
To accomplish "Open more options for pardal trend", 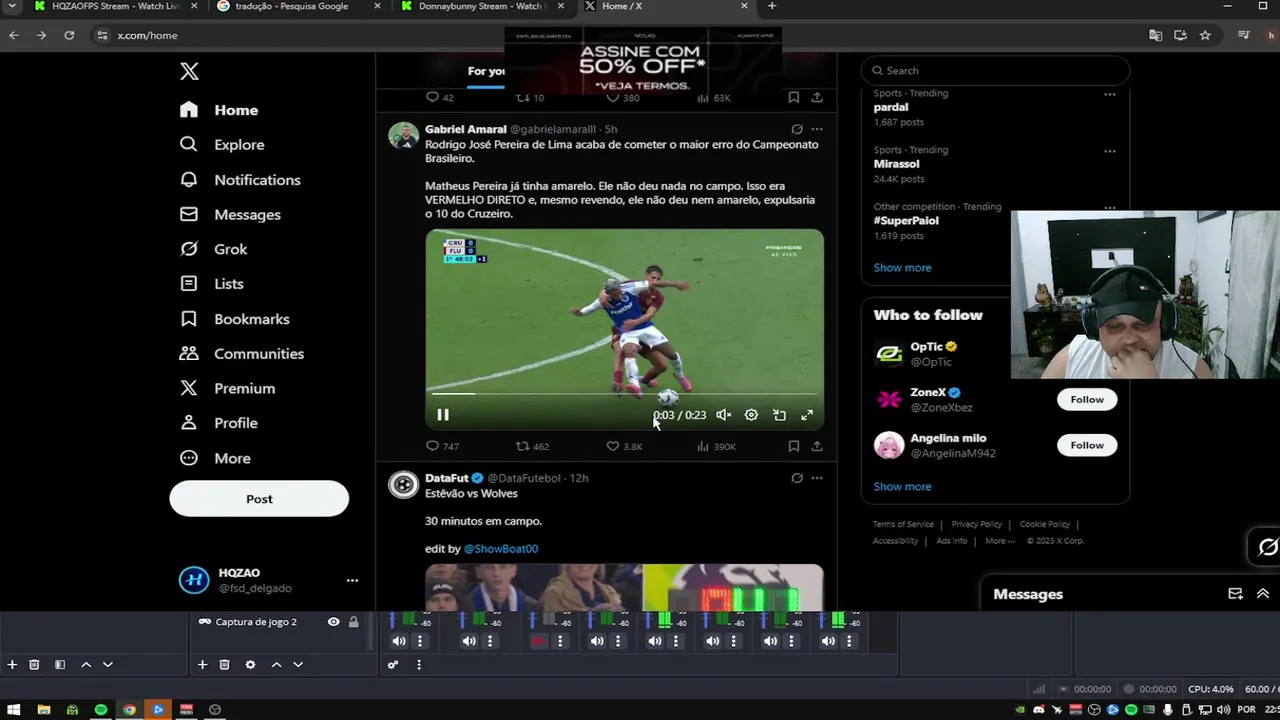I will [1109, 95].
